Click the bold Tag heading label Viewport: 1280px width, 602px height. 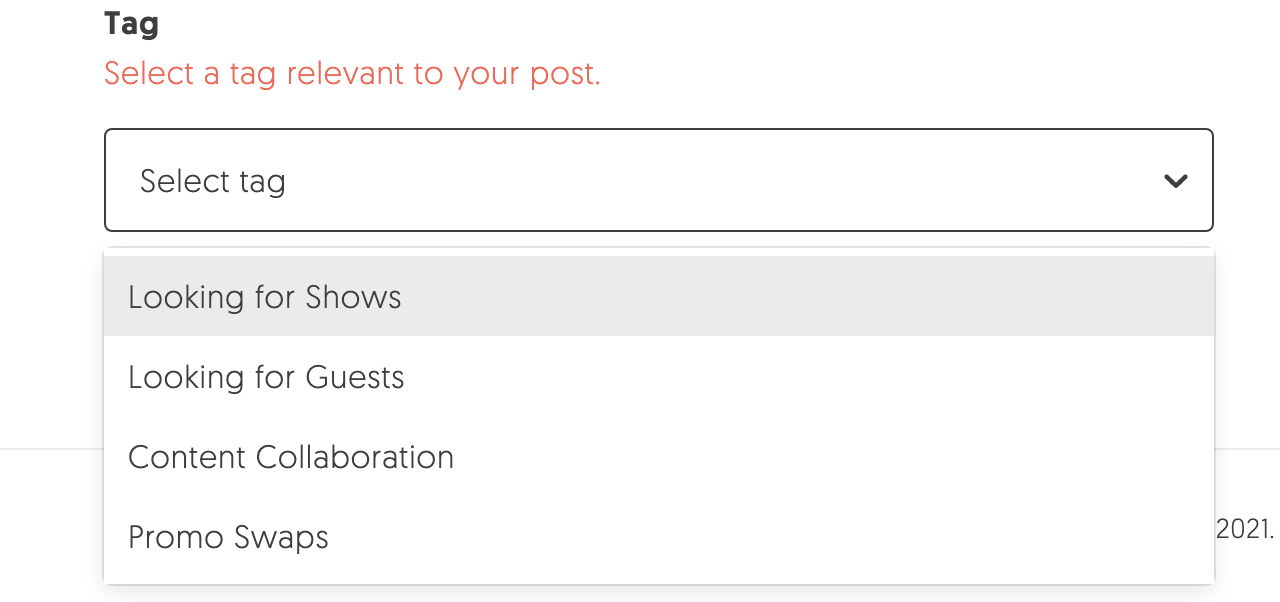(130, 23)
